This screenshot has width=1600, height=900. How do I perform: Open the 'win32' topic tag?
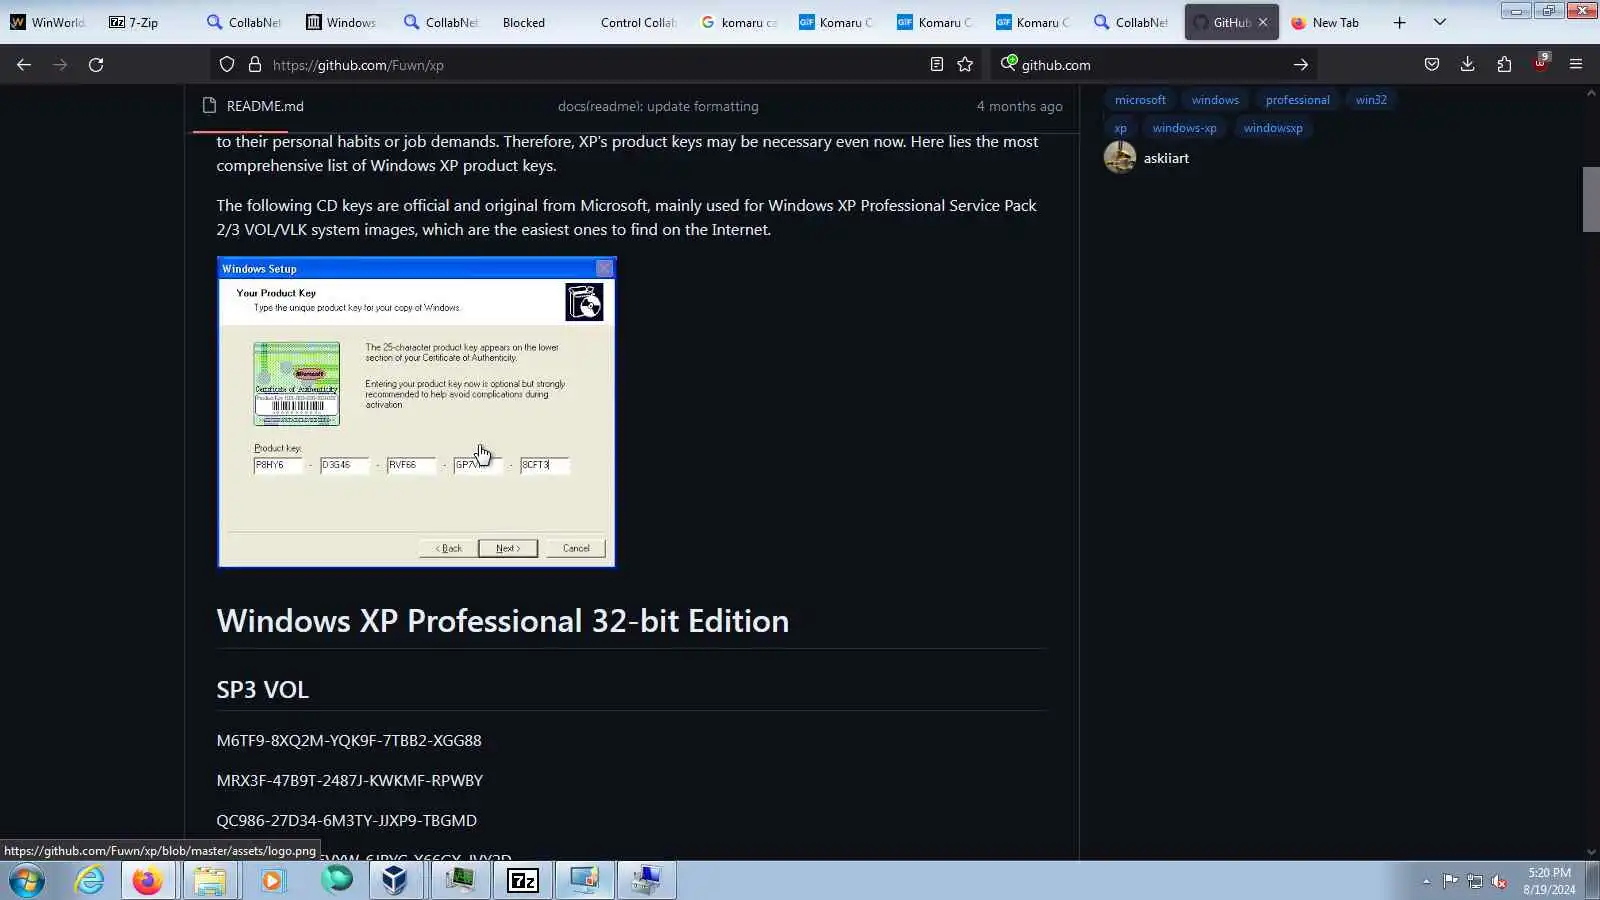tap(1371, 100)
